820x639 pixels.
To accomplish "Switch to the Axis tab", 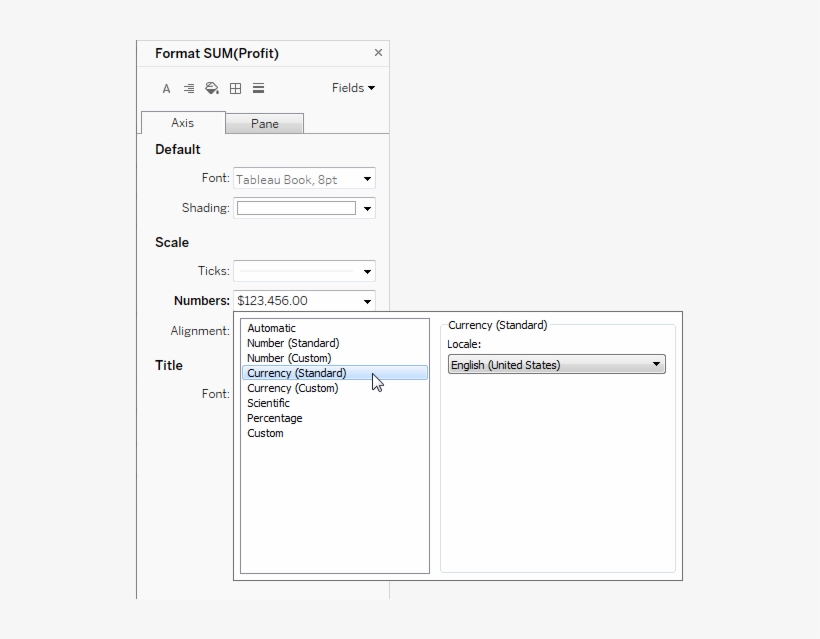I will 183,123.
